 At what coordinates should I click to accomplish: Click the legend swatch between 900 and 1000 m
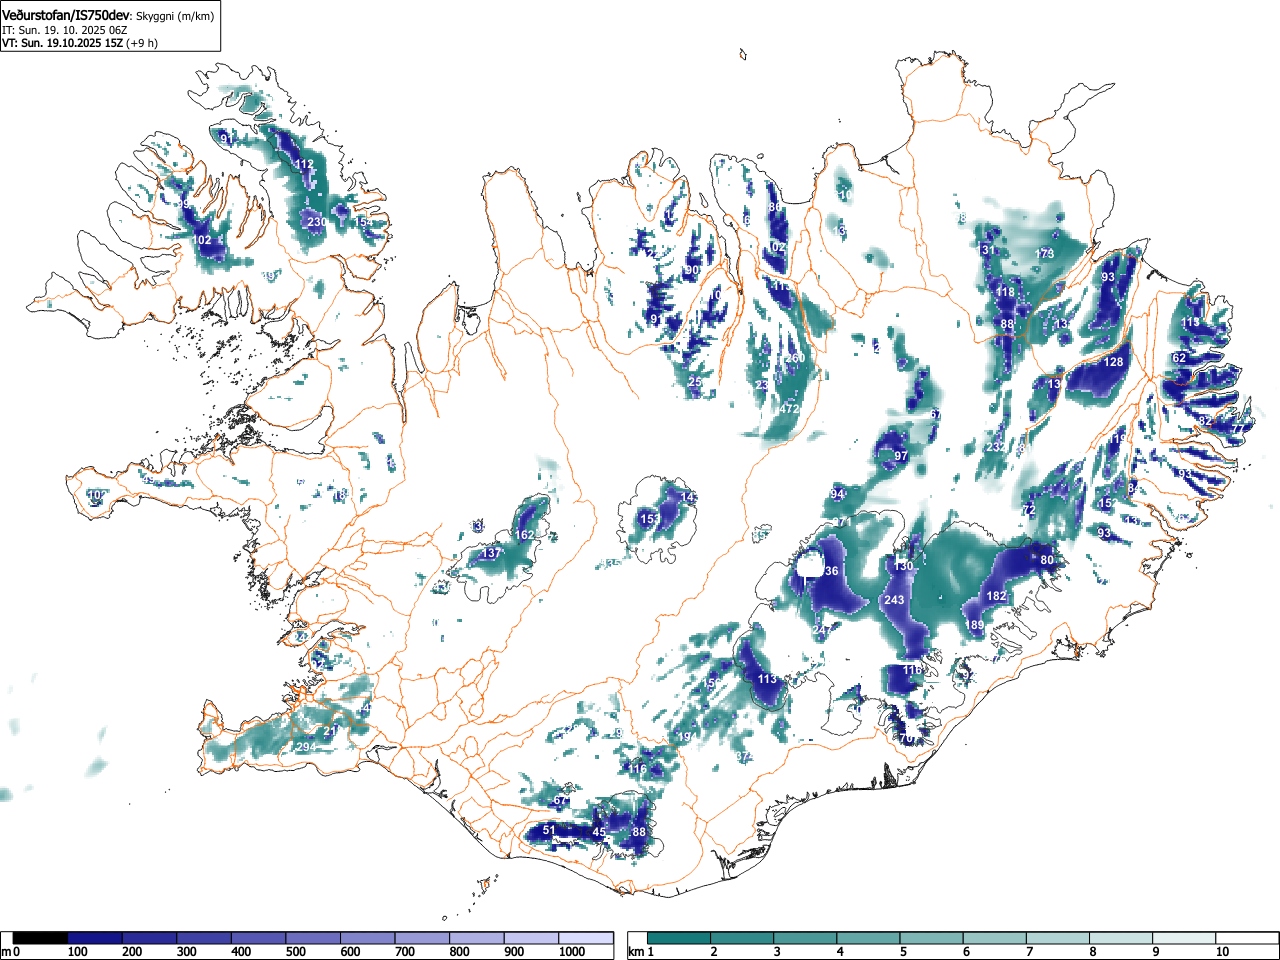pyautogui.click(x=531, y=938)
